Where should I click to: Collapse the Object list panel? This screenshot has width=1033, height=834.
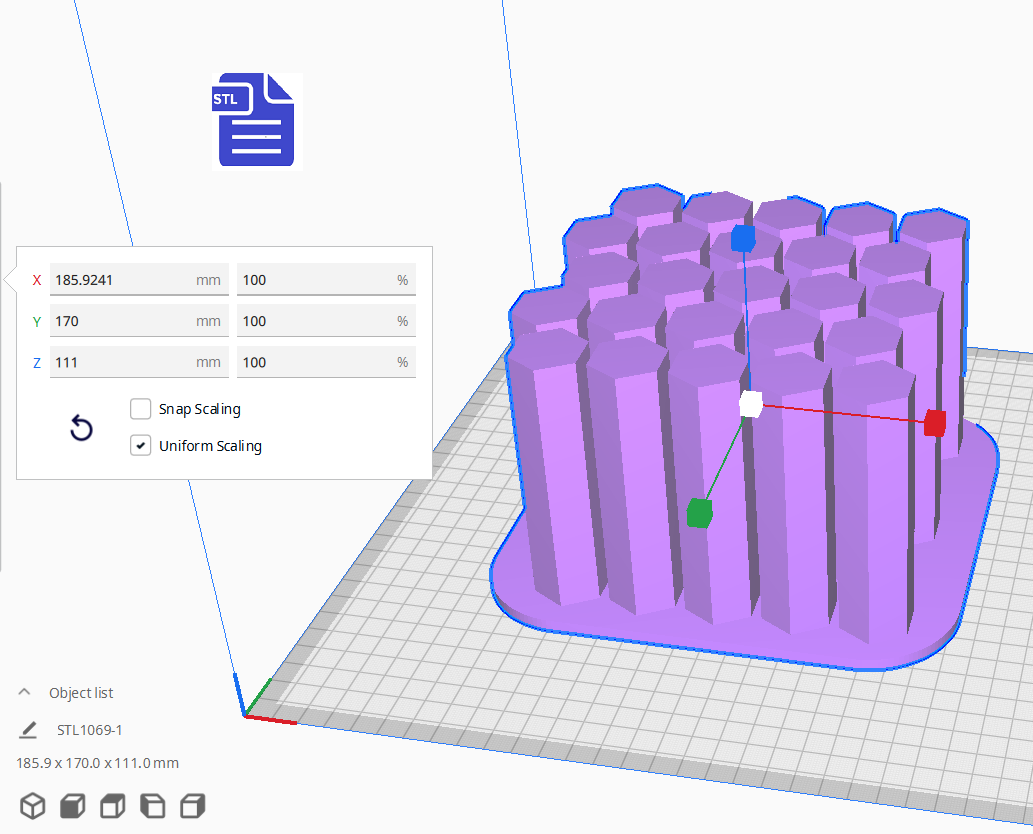pos(25,692)
